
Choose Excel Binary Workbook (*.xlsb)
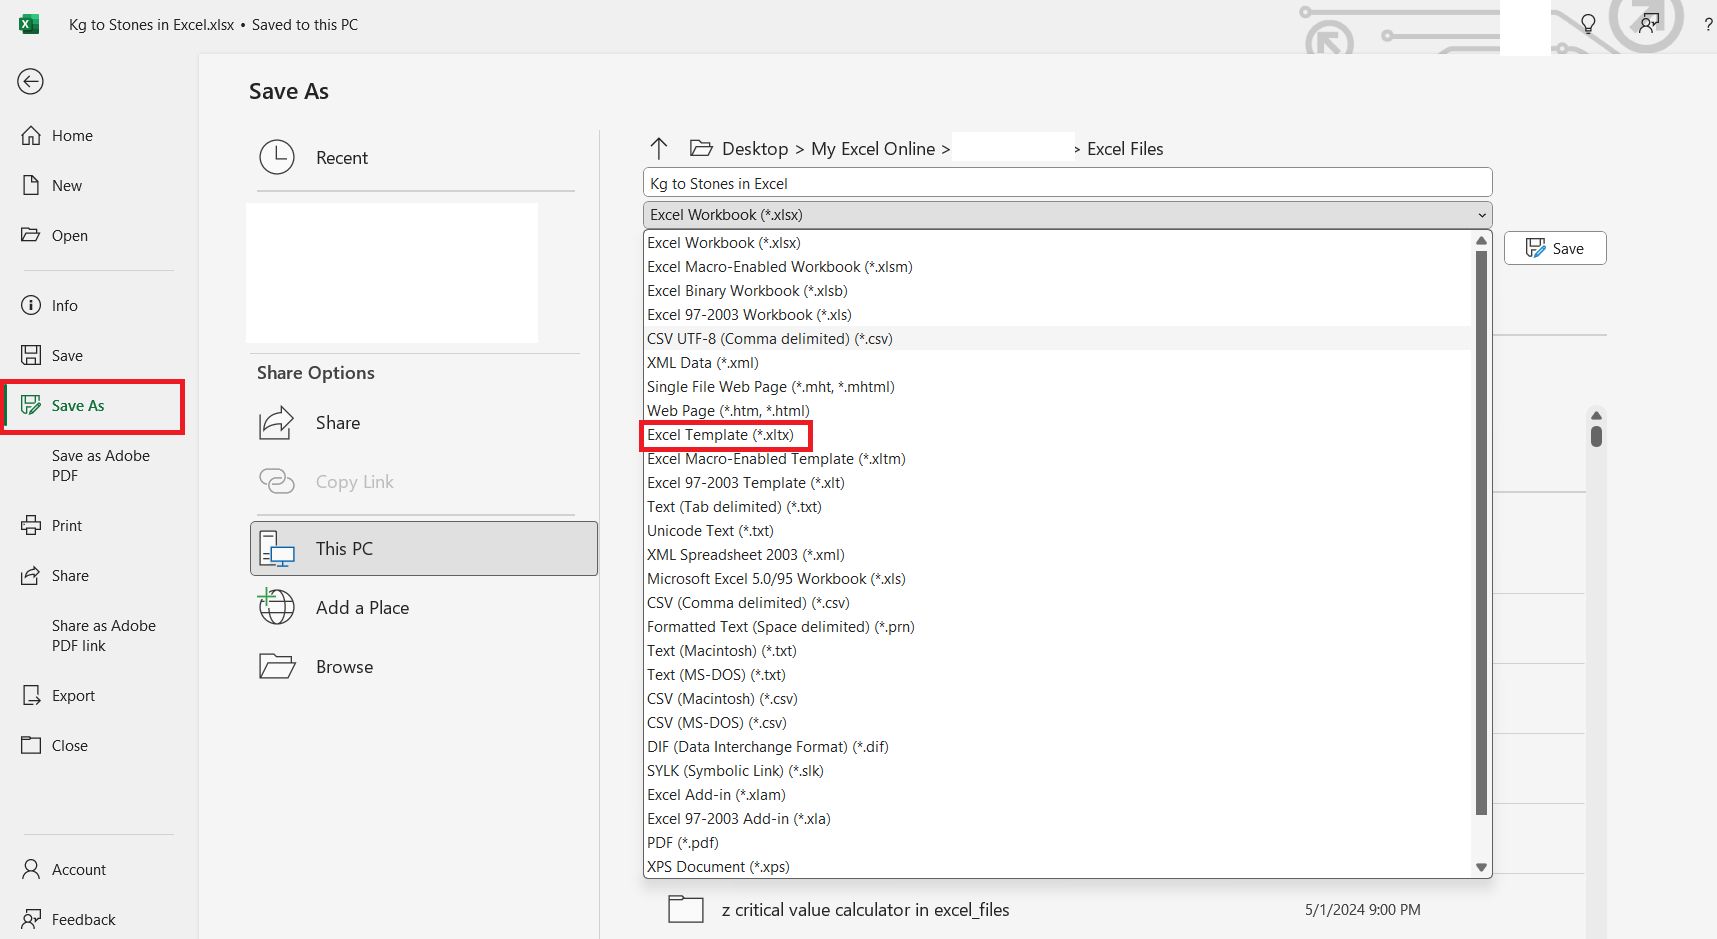(x=1058, y=291)
